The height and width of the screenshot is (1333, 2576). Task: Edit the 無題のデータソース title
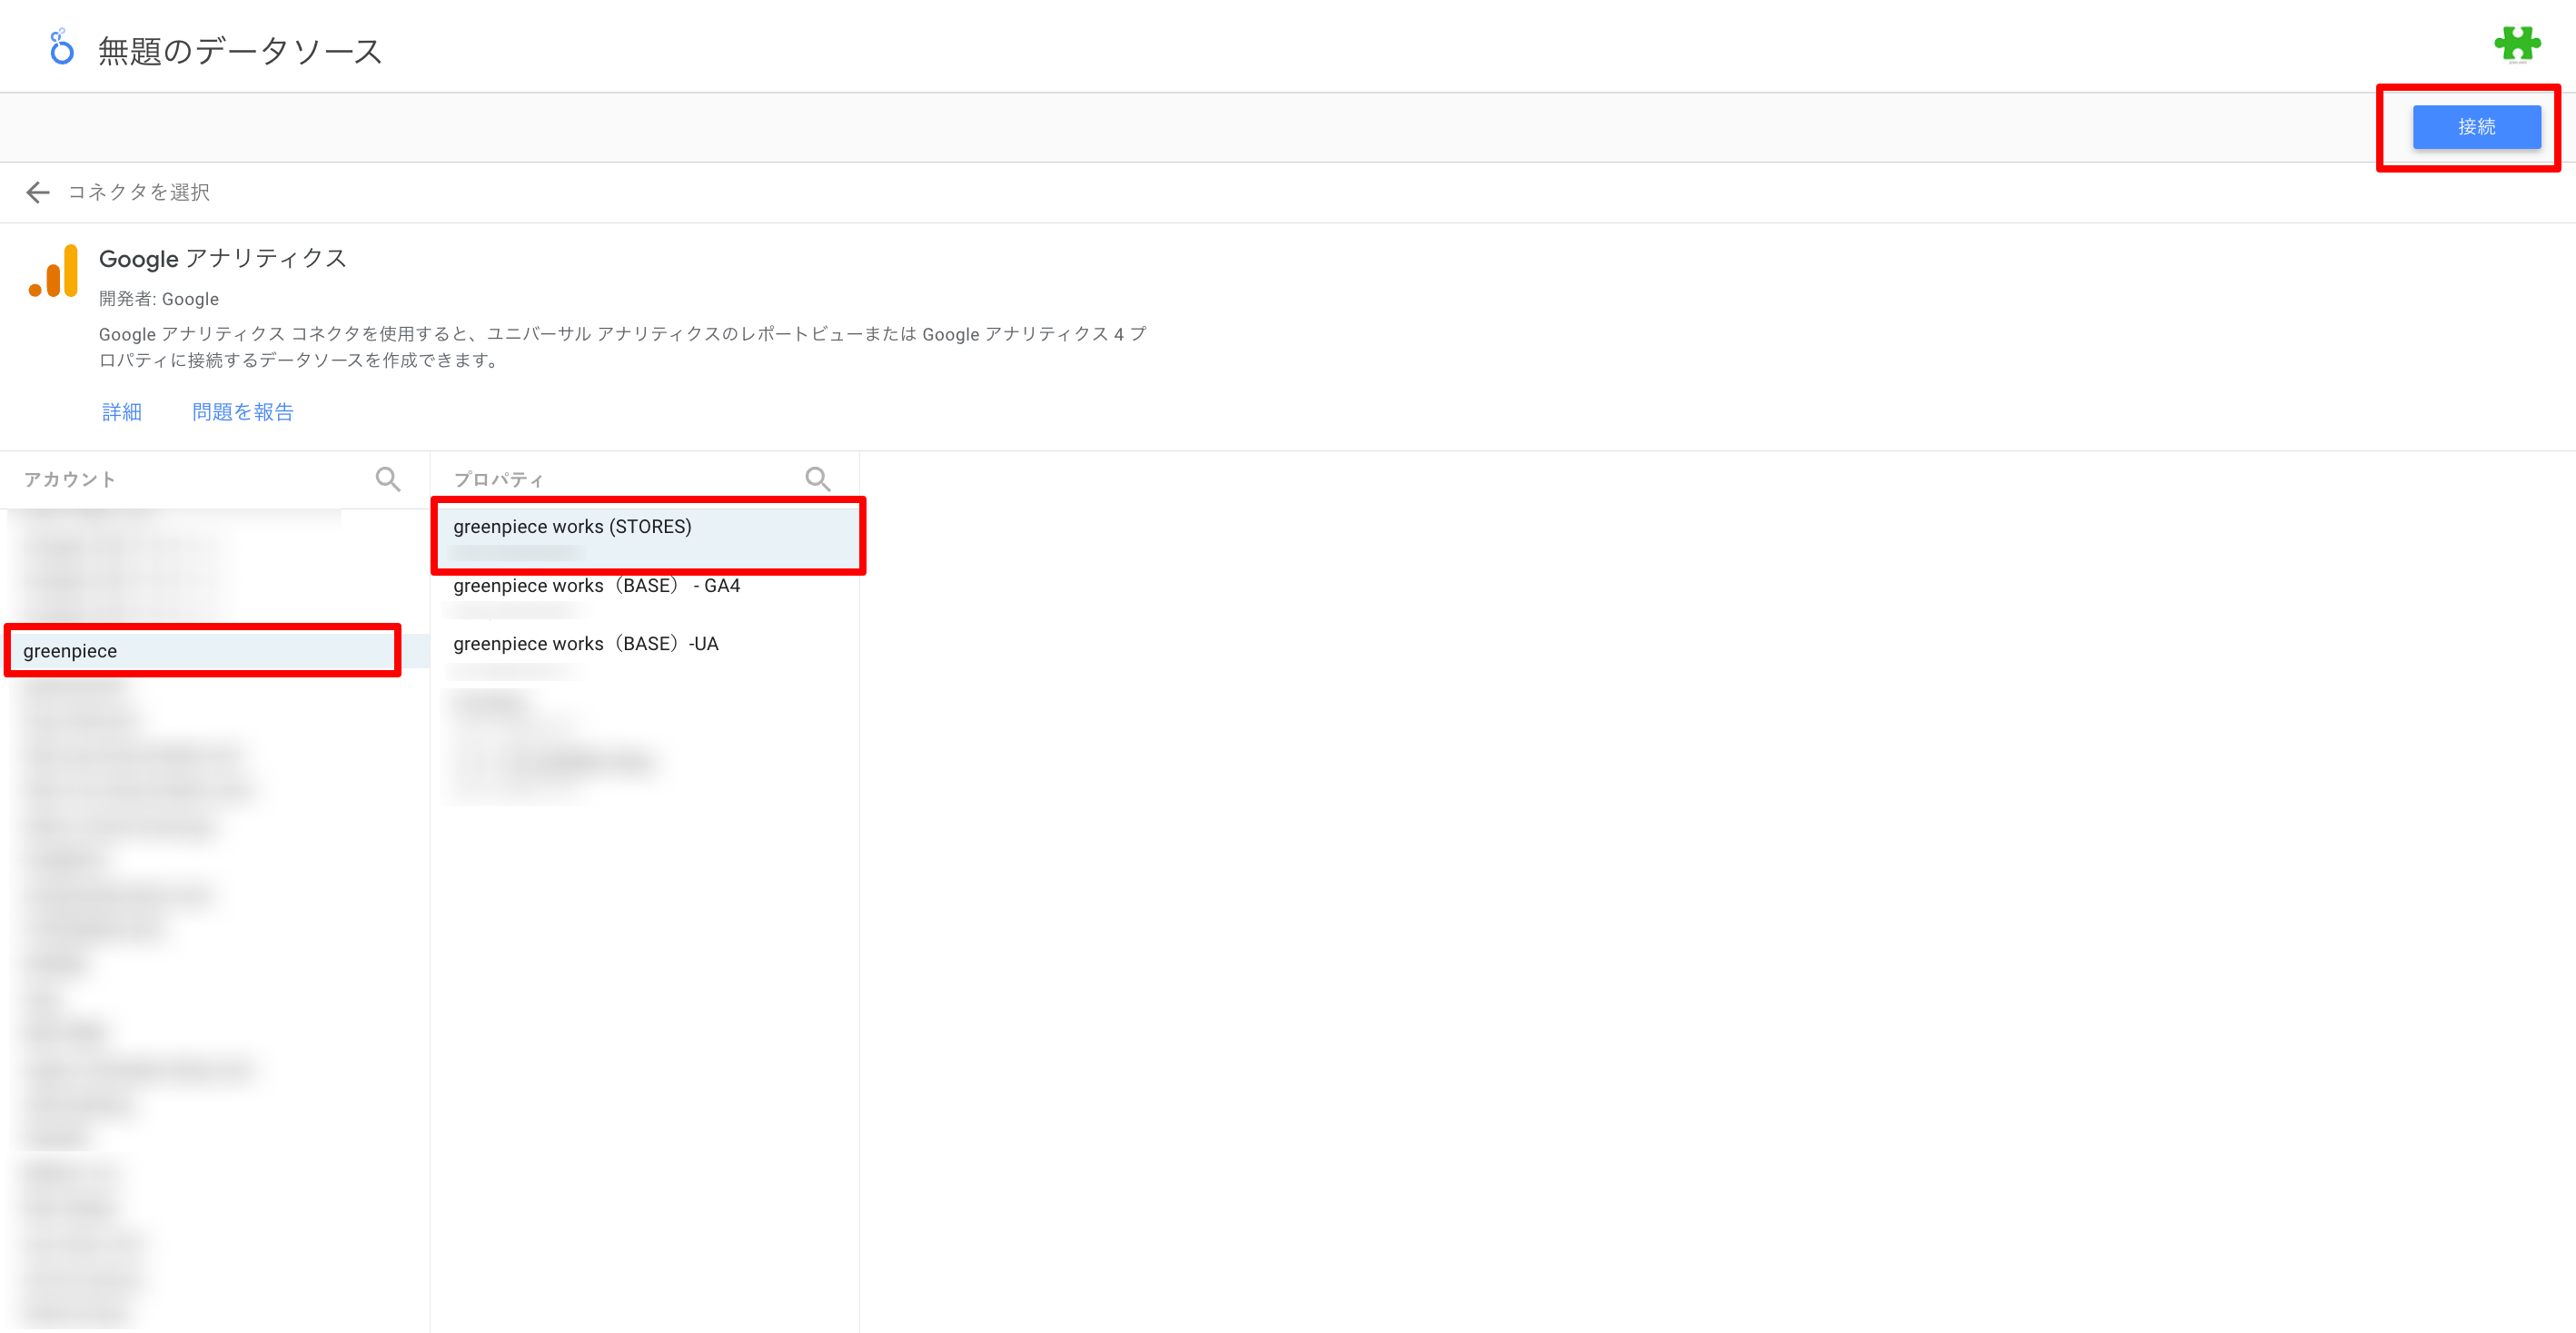point(240,50)
